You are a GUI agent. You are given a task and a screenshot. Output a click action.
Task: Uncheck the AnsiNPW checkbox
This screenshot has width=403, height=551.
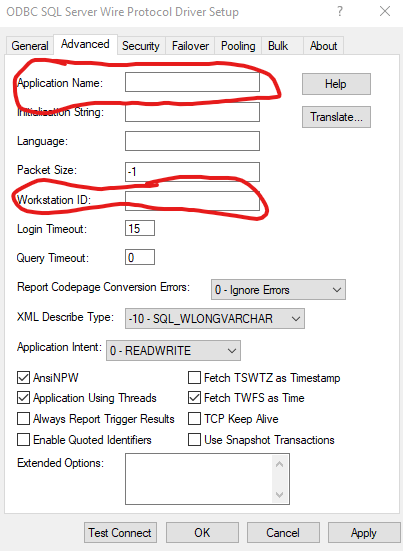(24, 378)
